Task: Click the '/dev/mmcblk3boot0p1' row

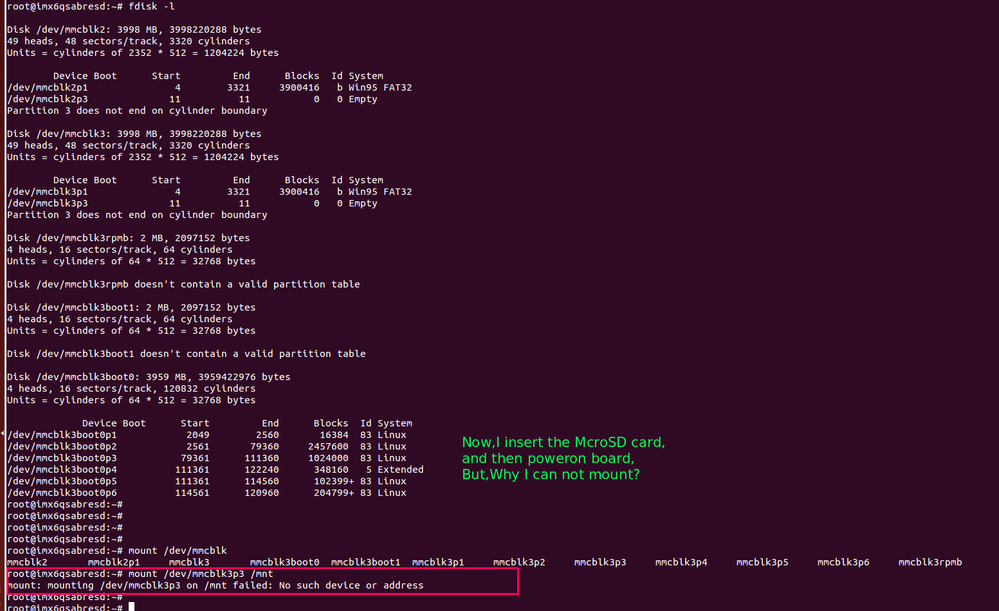Action: tap(206, 435)
